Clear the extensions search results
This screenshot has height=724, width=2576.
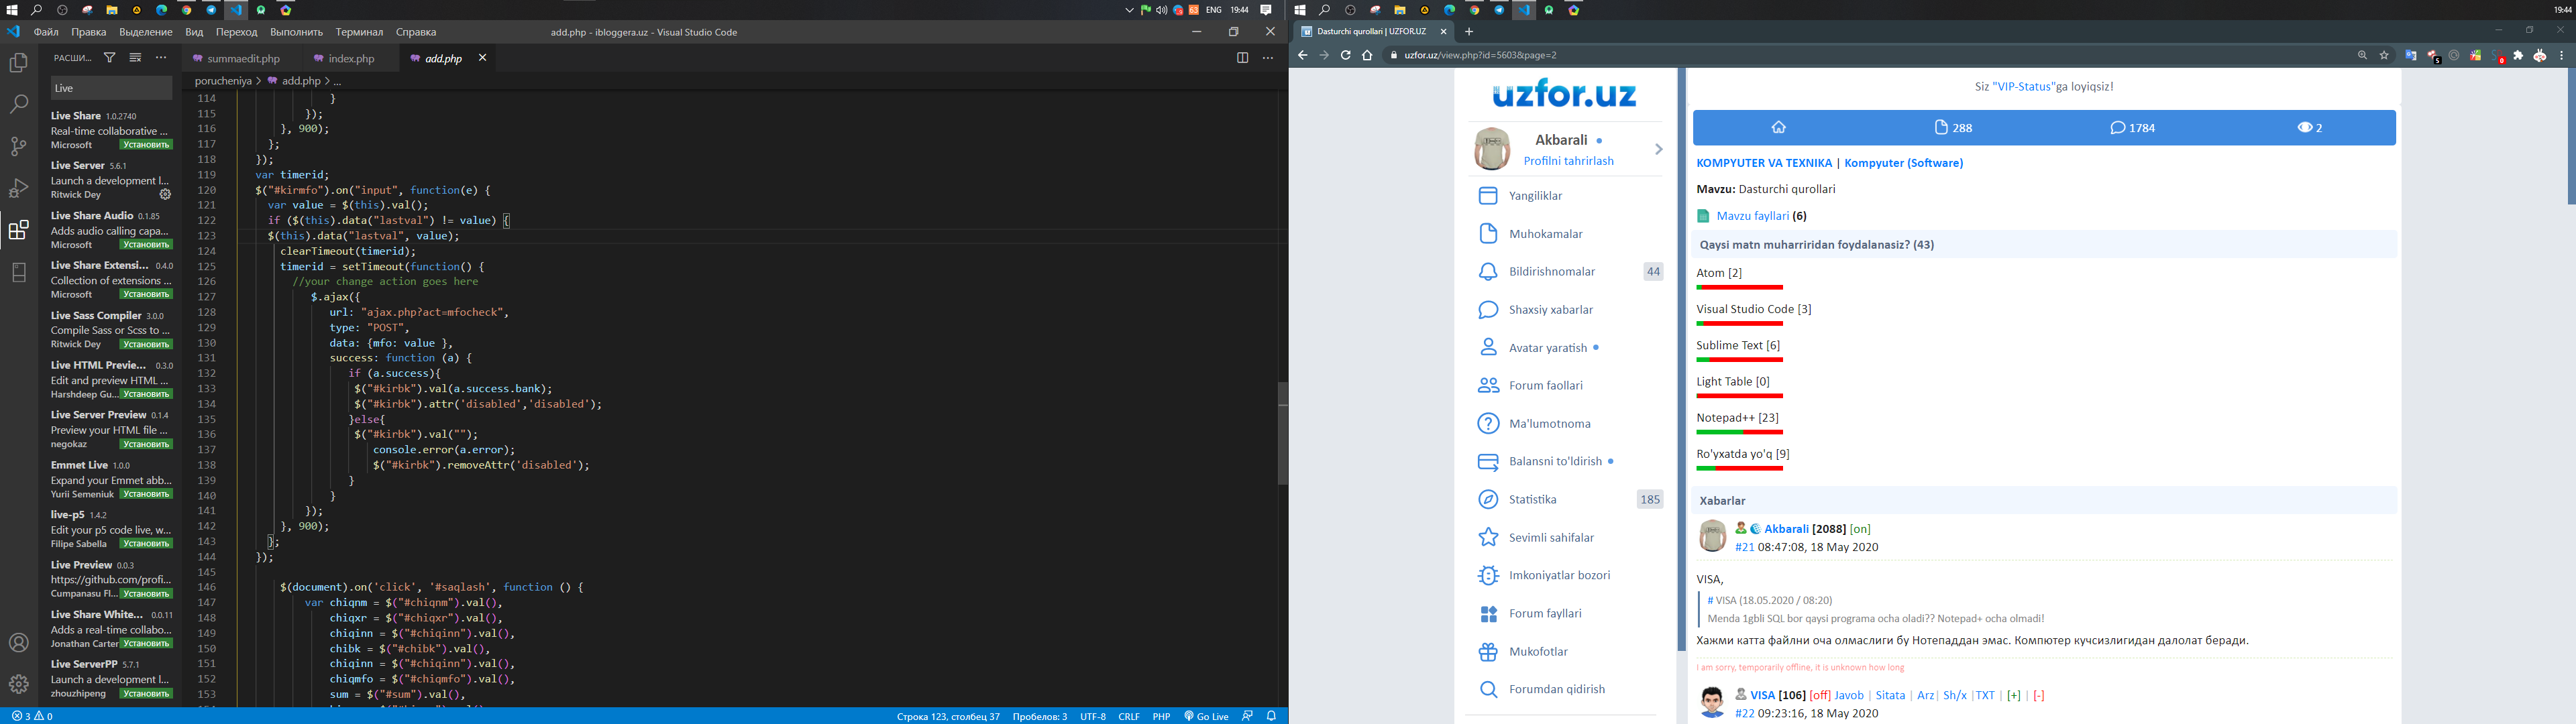point(135,58)
